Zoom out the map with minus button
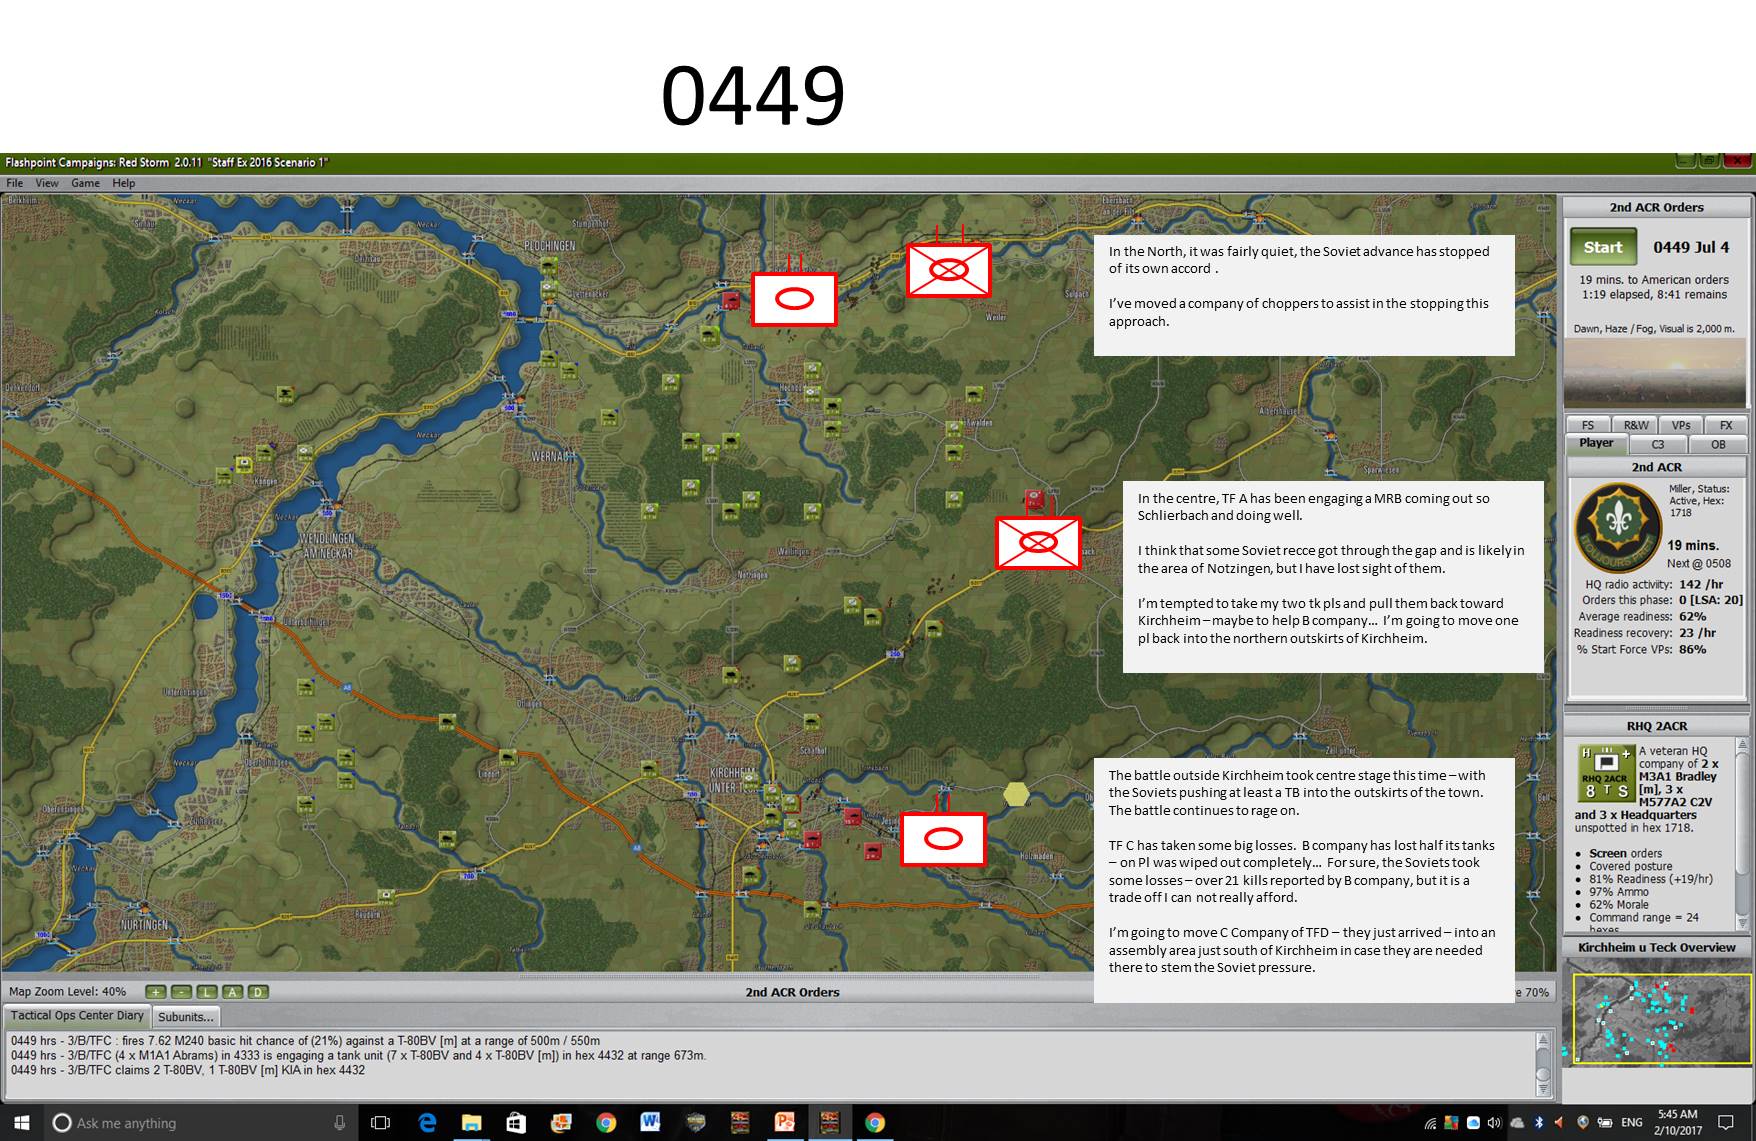Image resolution: width=1756 pixels, height=1141 pixels. 181,992
